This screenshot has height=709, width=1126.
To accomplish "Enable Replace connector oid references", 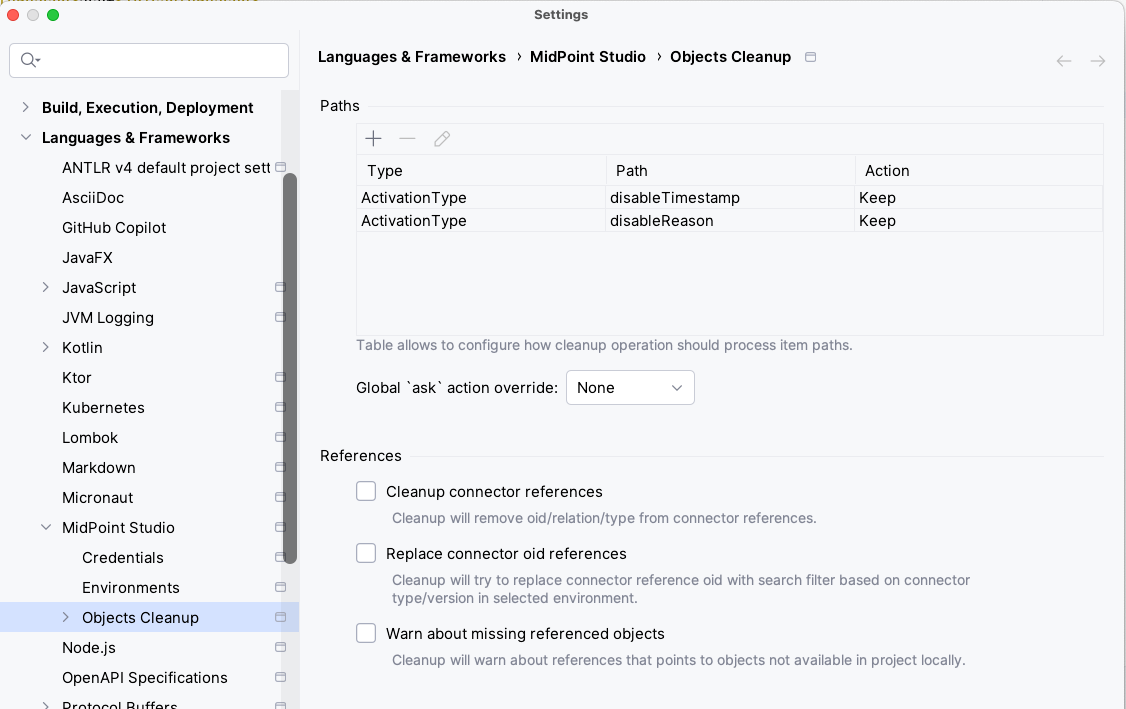I will pos(366,553).
